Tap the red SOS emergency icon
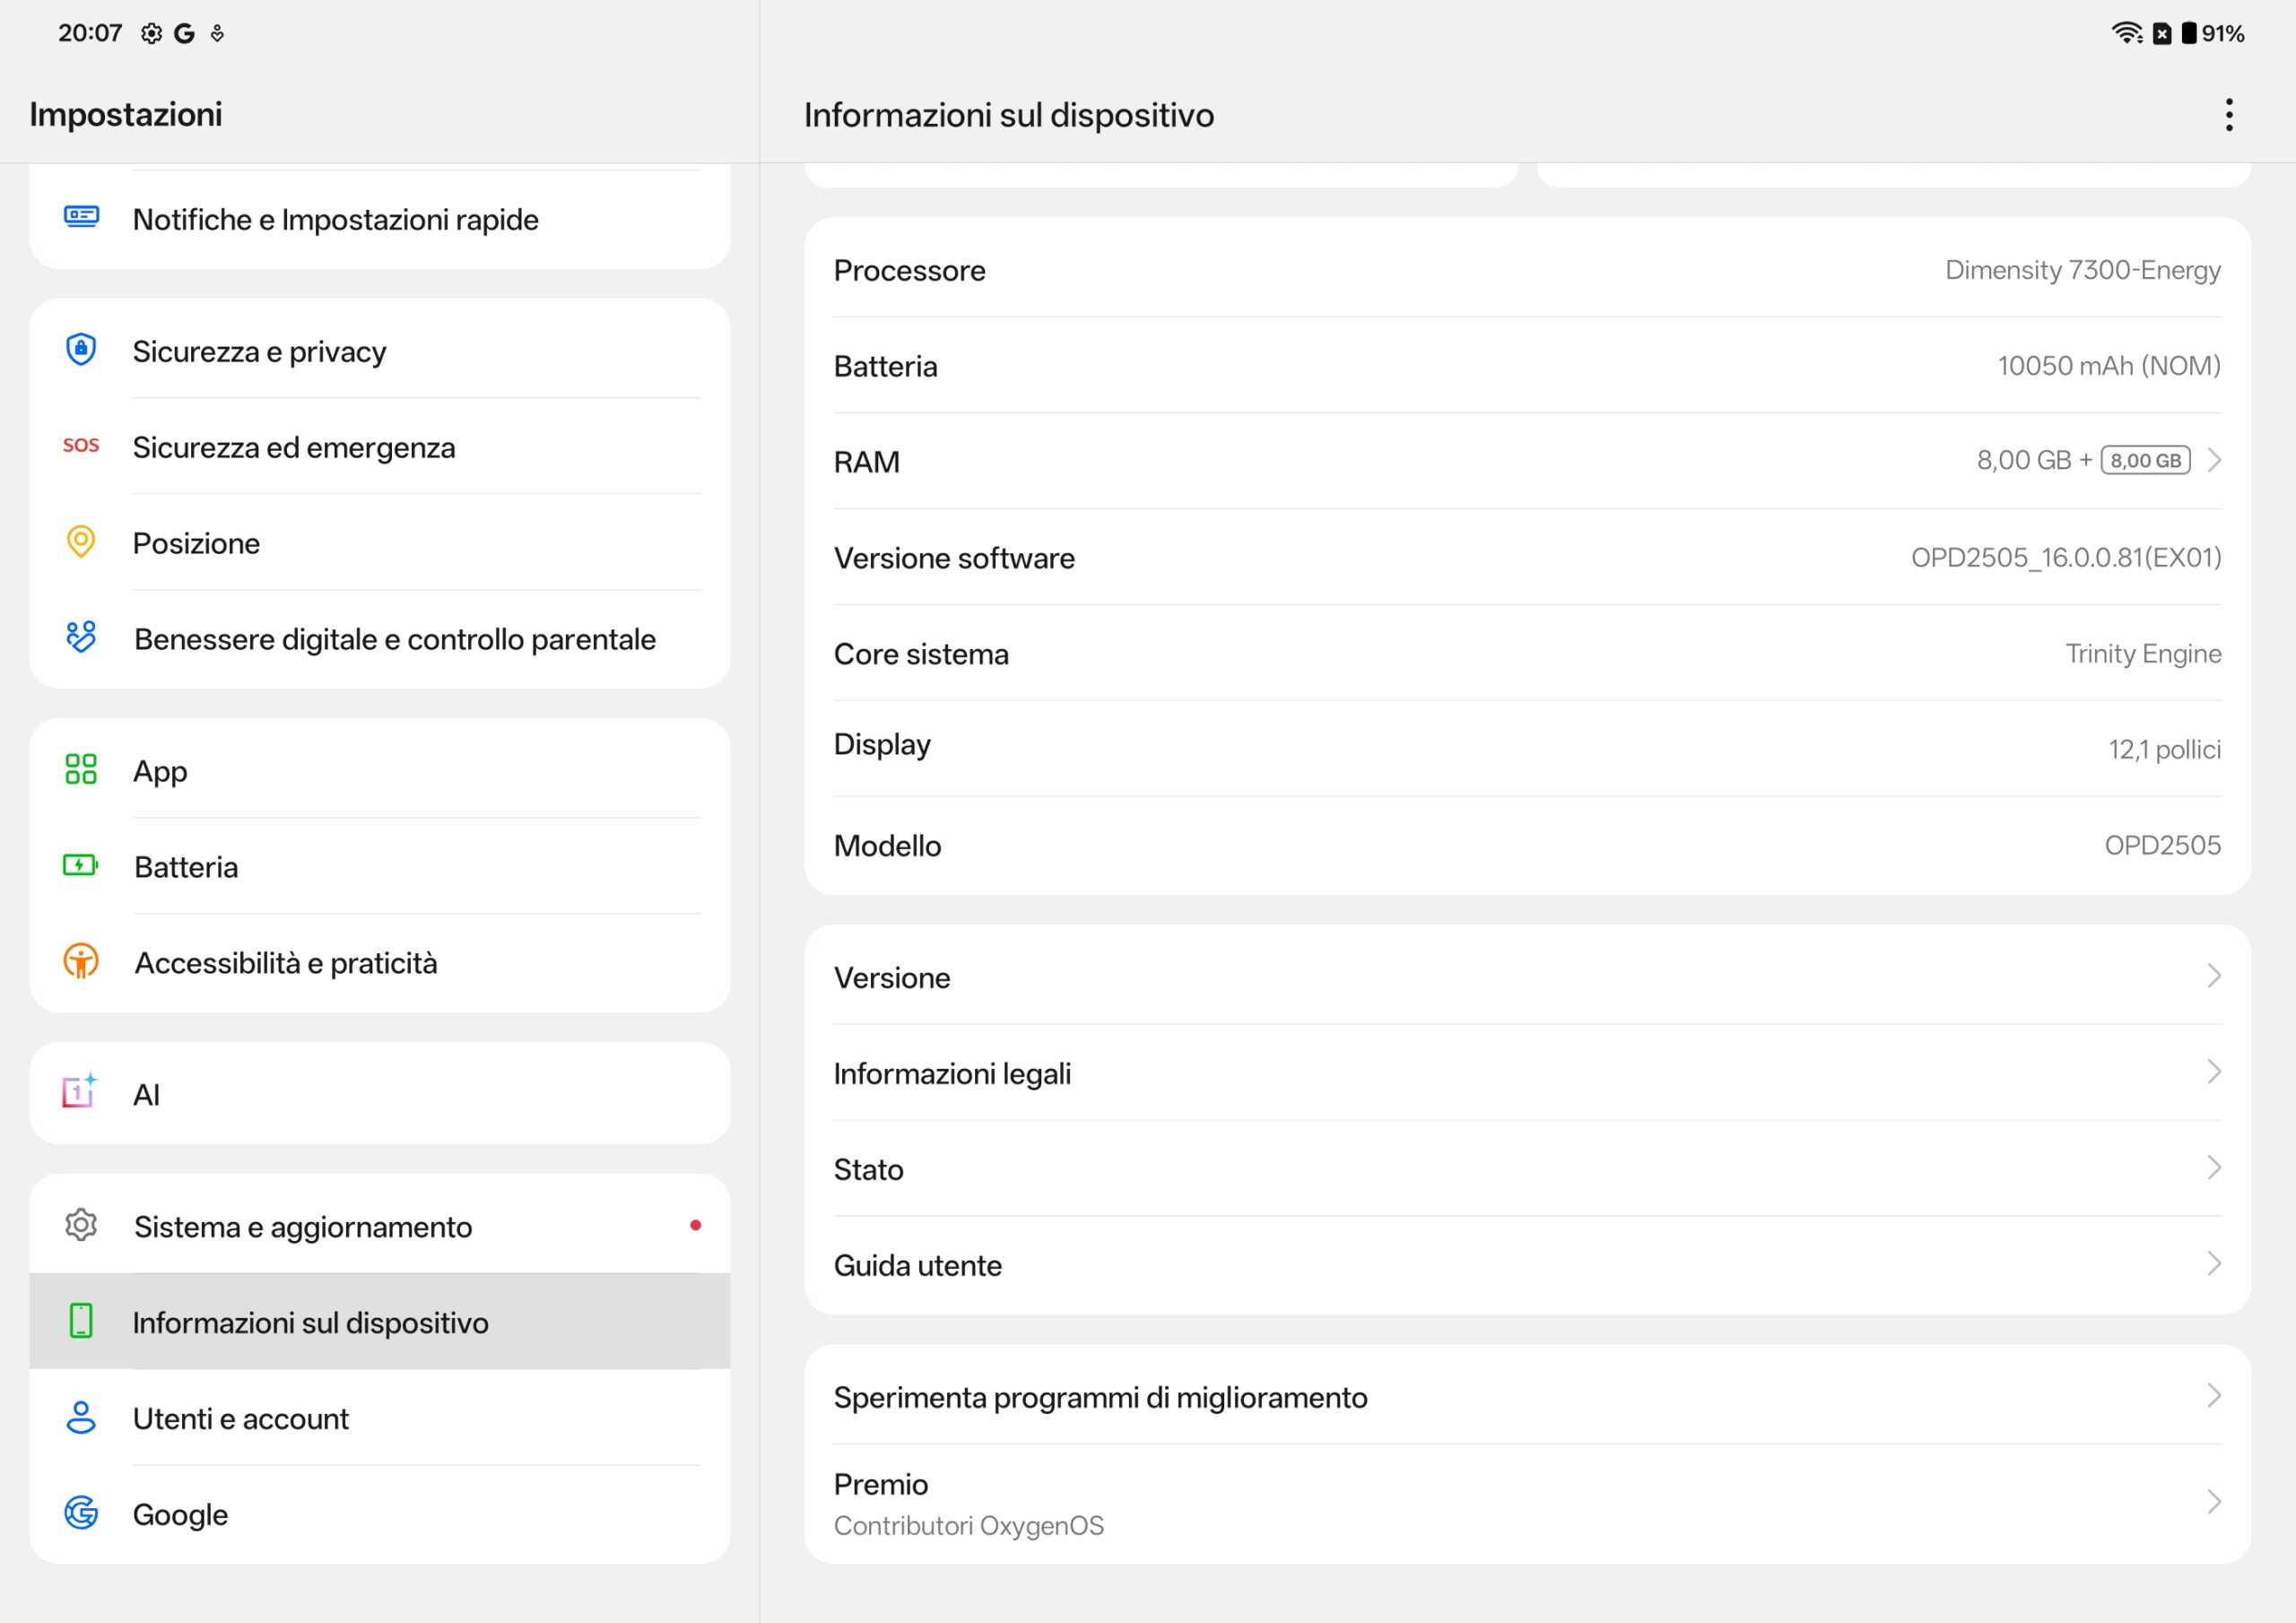Image resolution: width=2296 pixels, height=1623 pixels. 81,446
